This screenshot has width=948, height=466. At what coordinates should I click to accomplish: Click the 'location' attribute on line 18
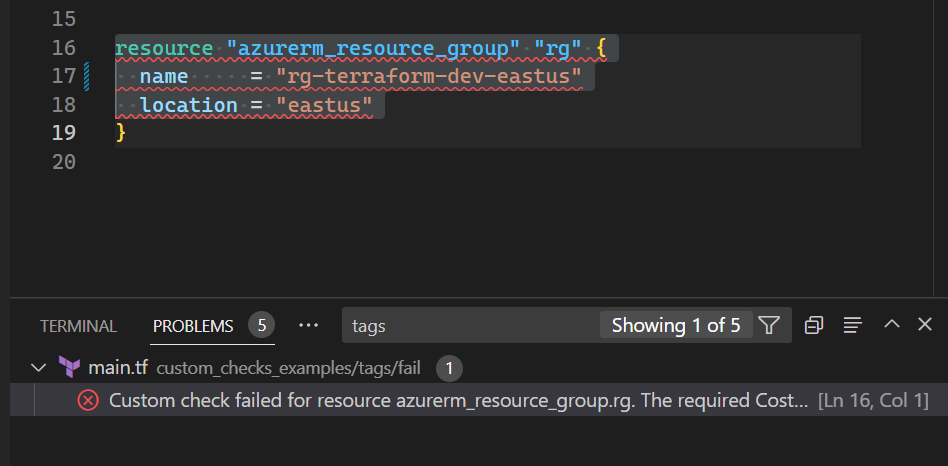pyautogui.click(x=189, y=105)
